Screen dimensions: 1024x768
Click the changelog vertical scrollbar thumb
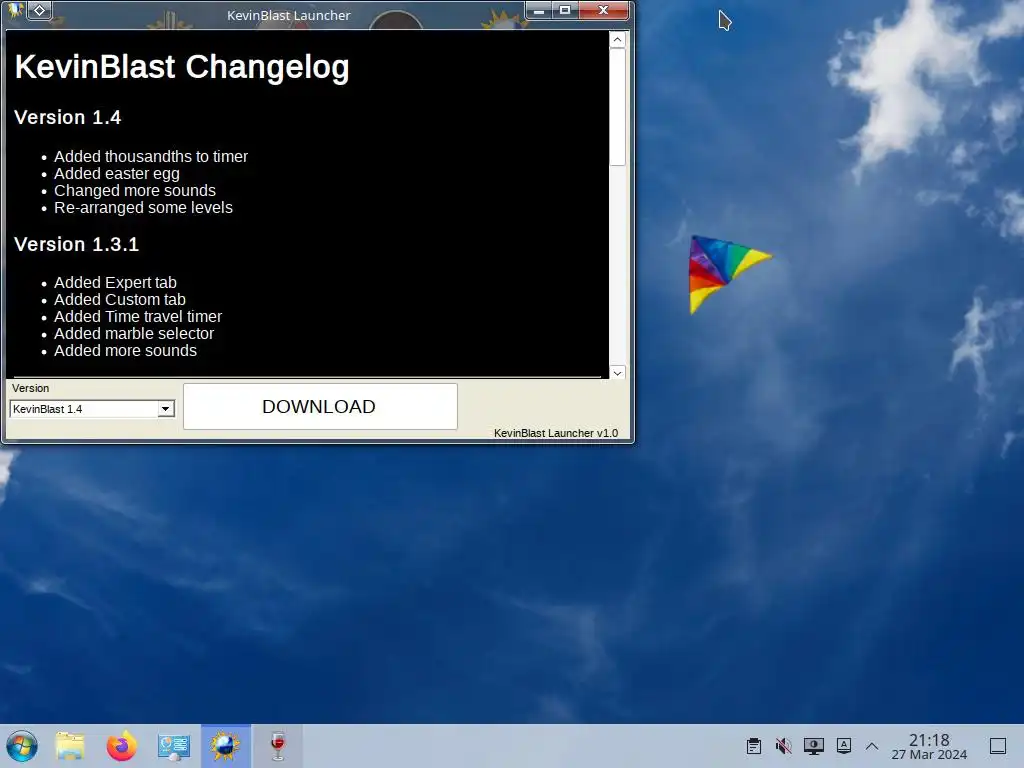click(x=617, y=106)
